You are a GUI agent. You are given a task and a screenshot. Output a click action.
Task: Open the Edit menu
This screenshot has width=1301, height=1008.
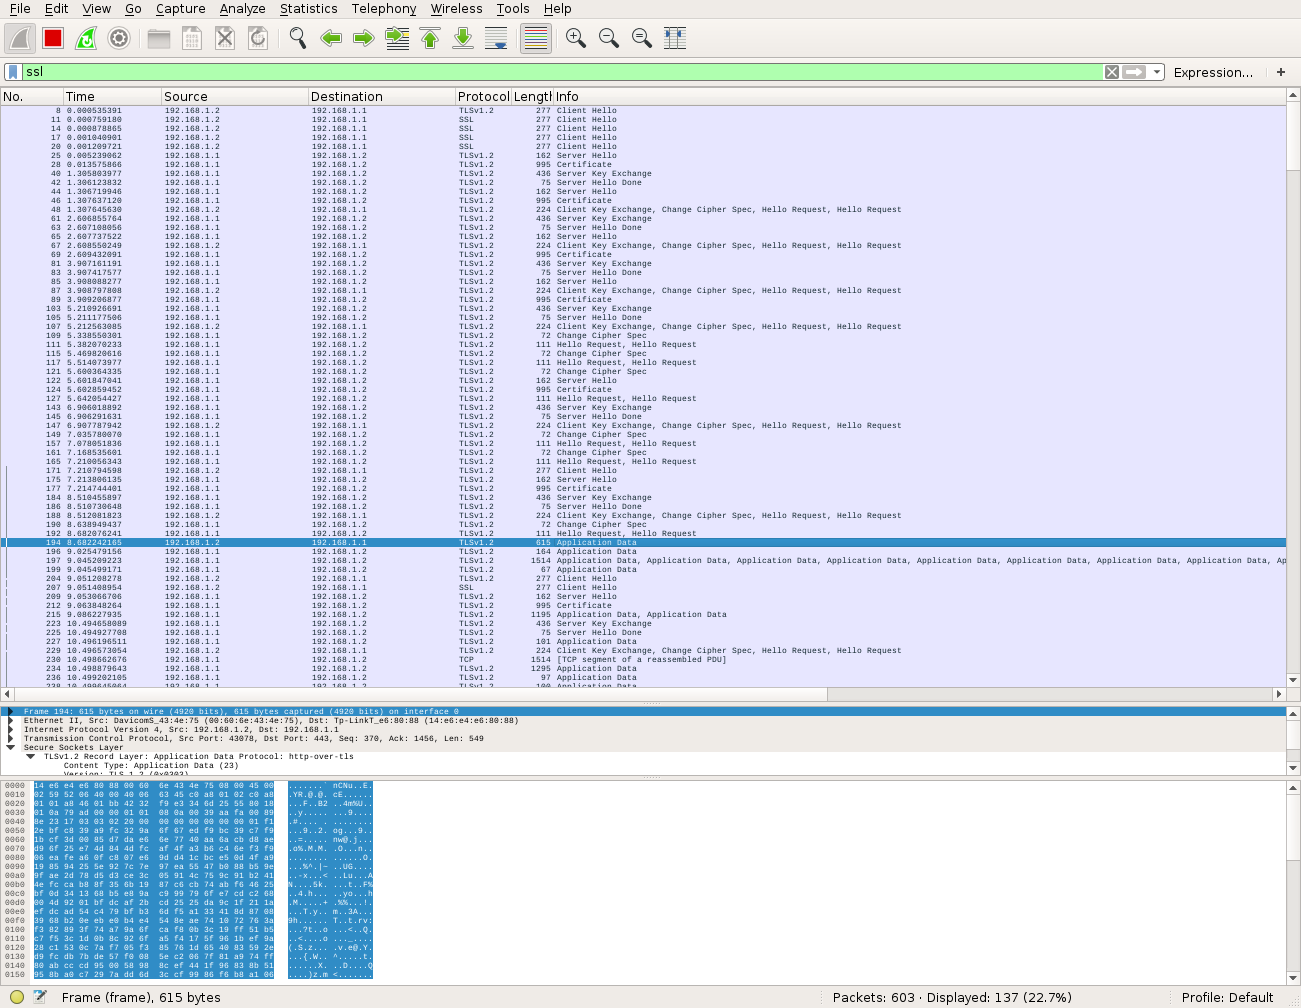[x=56, y=8]
